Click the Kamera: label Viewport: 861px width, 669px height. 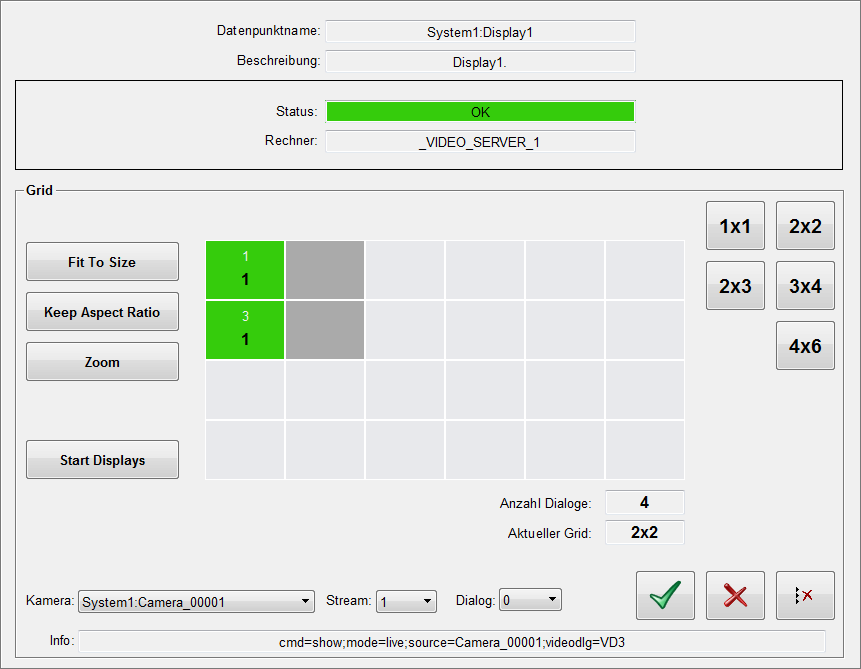coord(50,601)
